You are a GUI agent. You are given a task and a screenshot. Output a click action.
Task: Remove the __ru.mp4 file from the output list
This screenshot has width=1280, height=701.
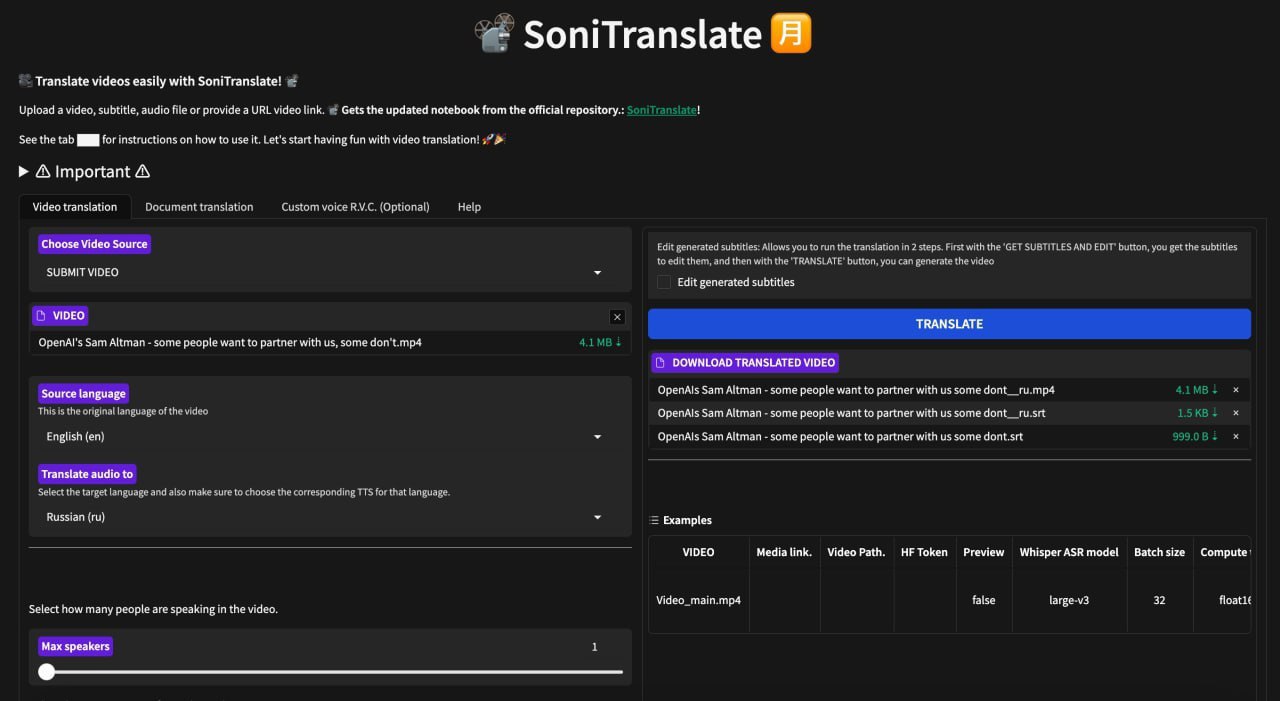[1236, 390]
